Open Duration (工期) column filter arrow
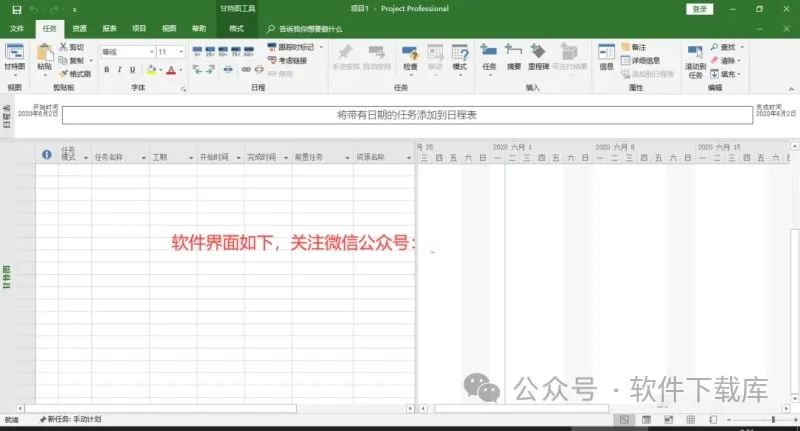800x431 pixels. point(191,158)
